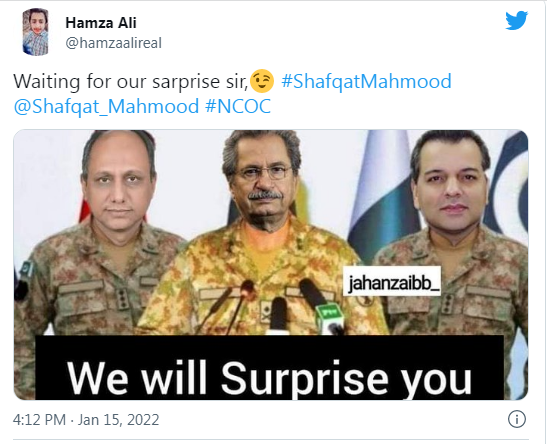Open the #NCOC hashtag
Image resolution: width=547 pixels, height=444 pixels.
pos(238,106)
